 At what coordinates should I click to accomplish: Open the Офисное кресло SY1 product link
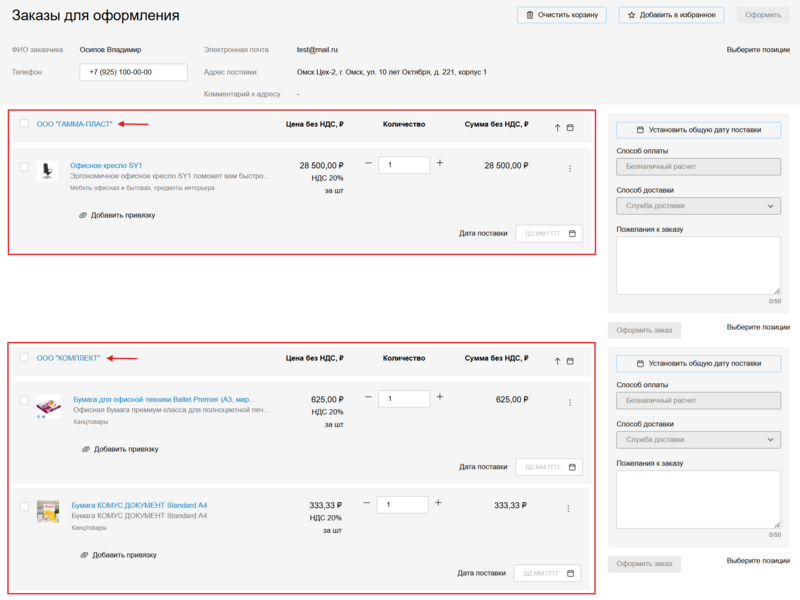click(106, 165)
